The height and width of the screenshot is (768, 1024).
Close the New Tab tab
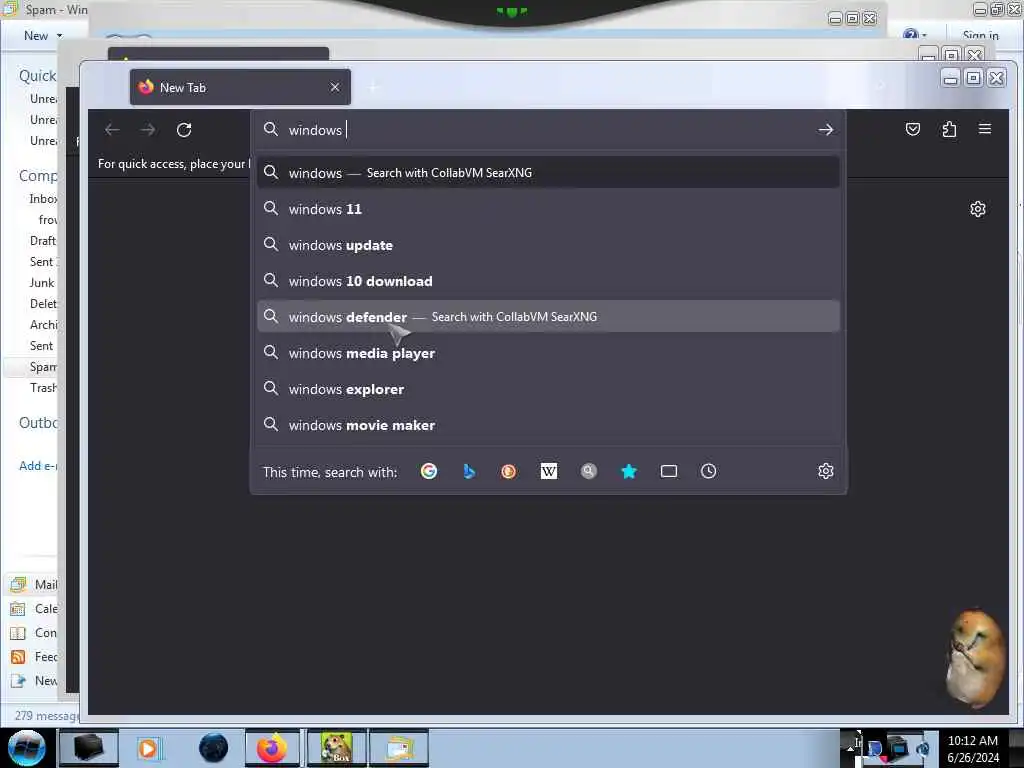coord(335,87)
